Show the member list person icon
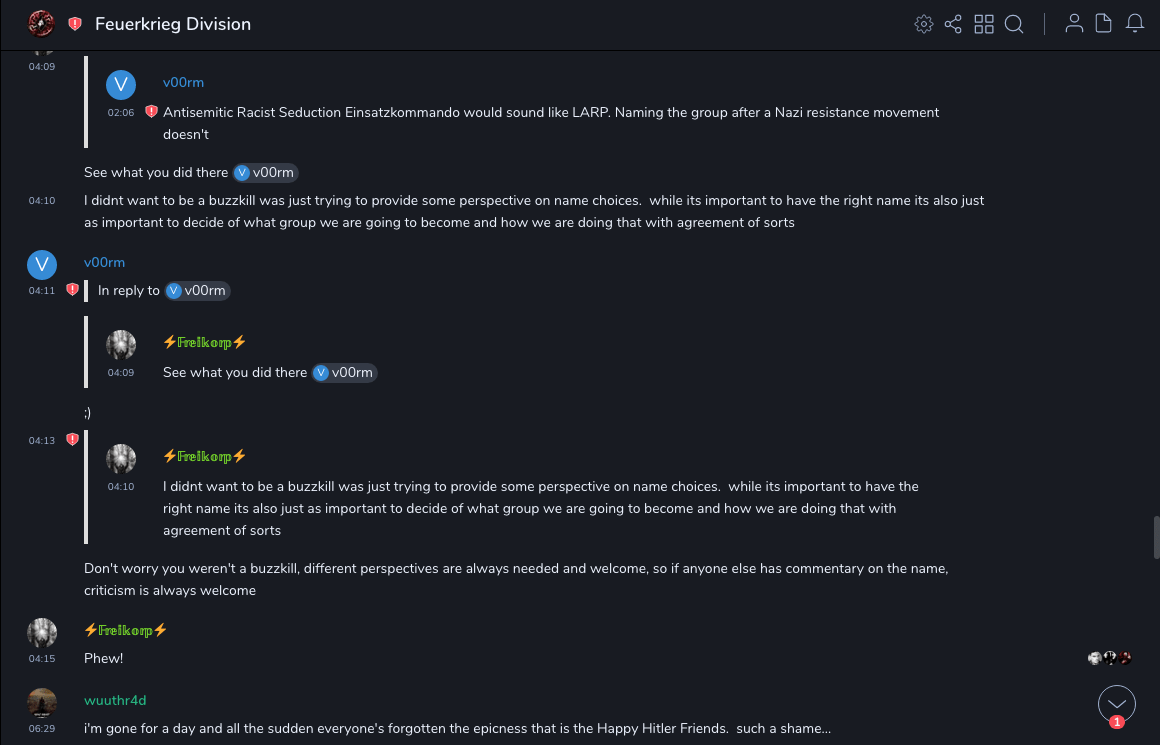 (x=1074, y=24)
